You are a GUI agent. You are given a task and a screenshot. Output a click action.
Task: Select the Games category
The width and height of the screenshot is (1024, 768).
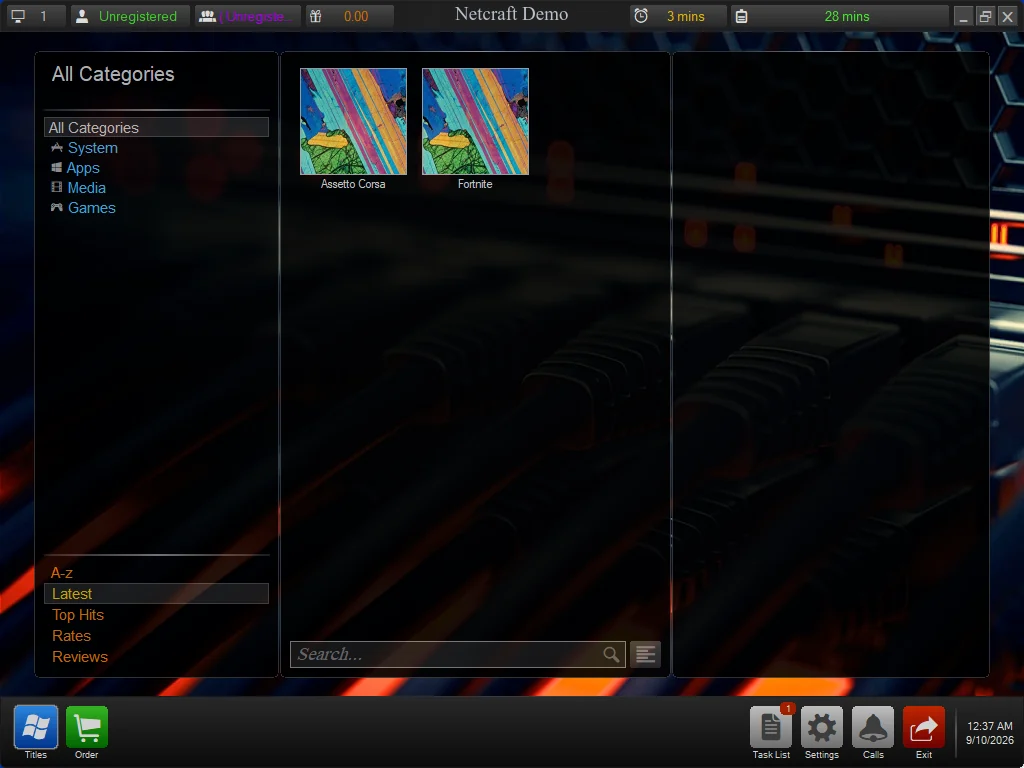pyautogui.click(x=91, y=208)
